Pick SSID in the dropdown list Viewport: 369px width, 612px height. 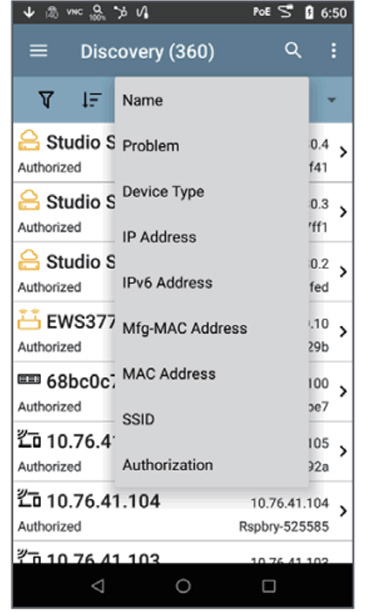point(138,420)
